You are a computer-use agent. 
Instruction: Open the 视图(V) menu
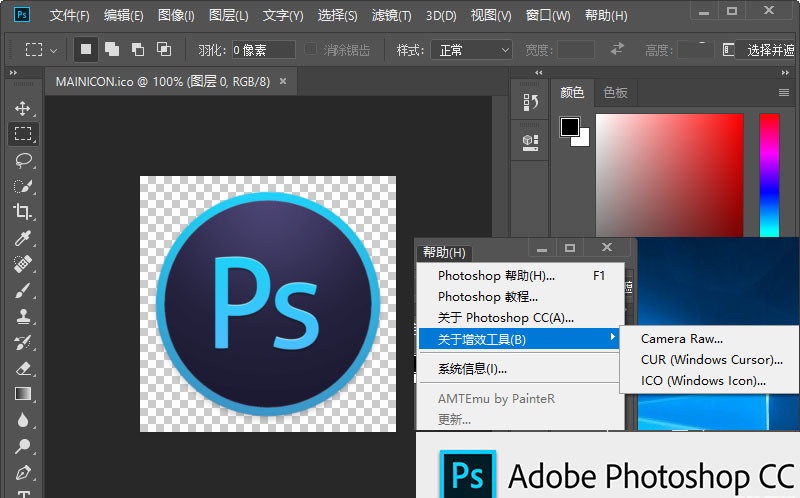point(491,16)
